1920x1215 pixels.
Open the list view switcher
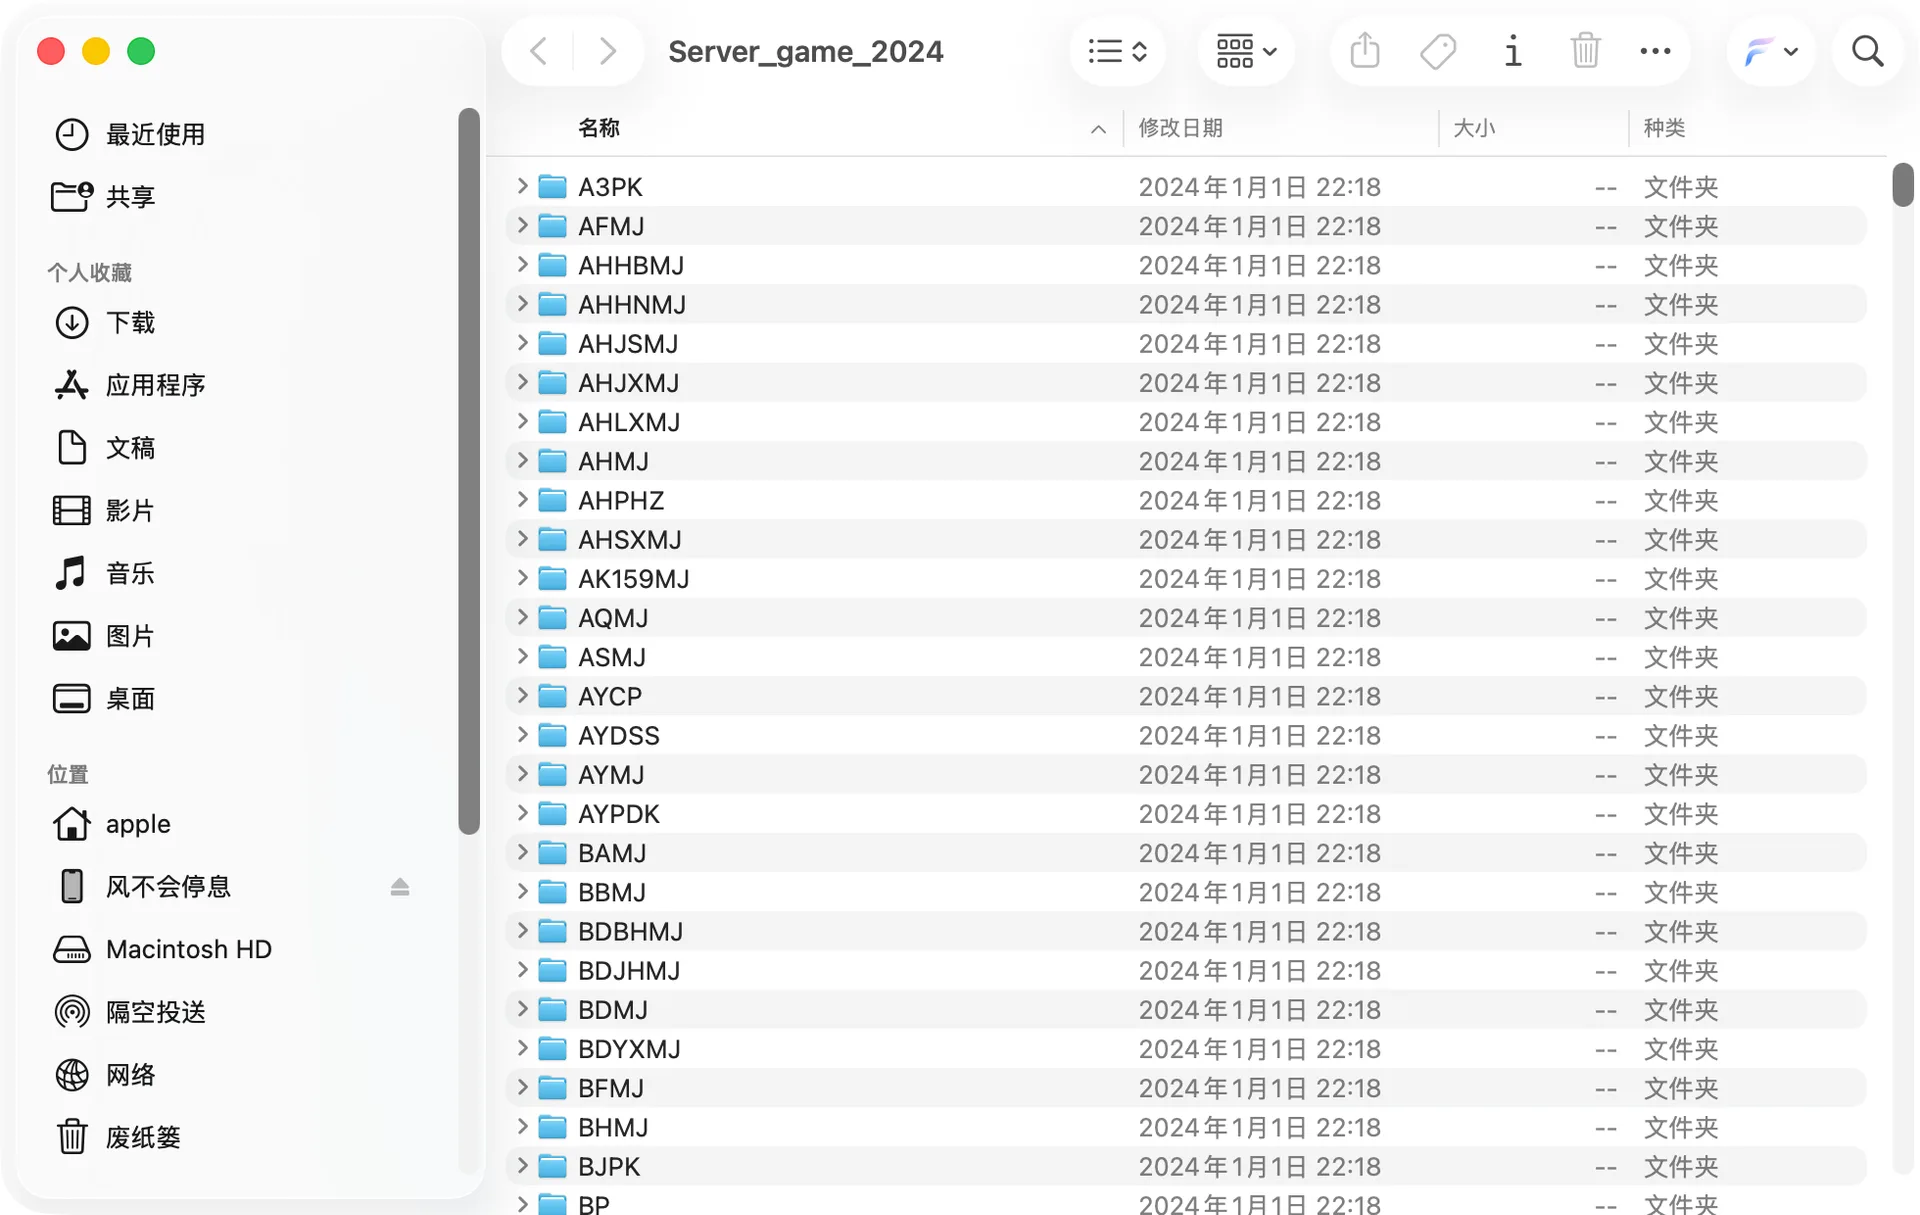tap(1117, 51)
